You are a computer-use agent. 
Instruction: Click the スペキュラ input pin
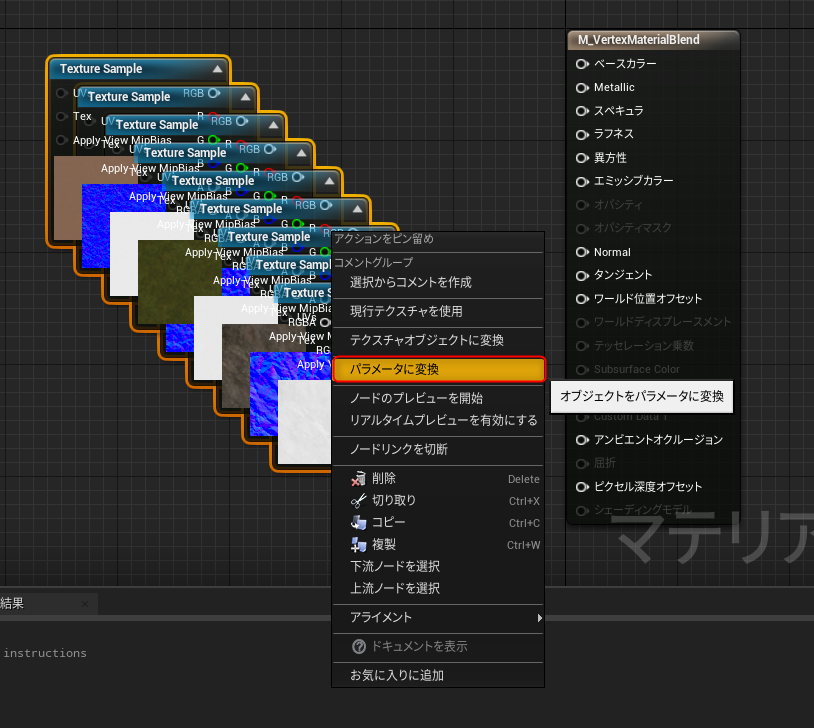(x=582, y=111)
